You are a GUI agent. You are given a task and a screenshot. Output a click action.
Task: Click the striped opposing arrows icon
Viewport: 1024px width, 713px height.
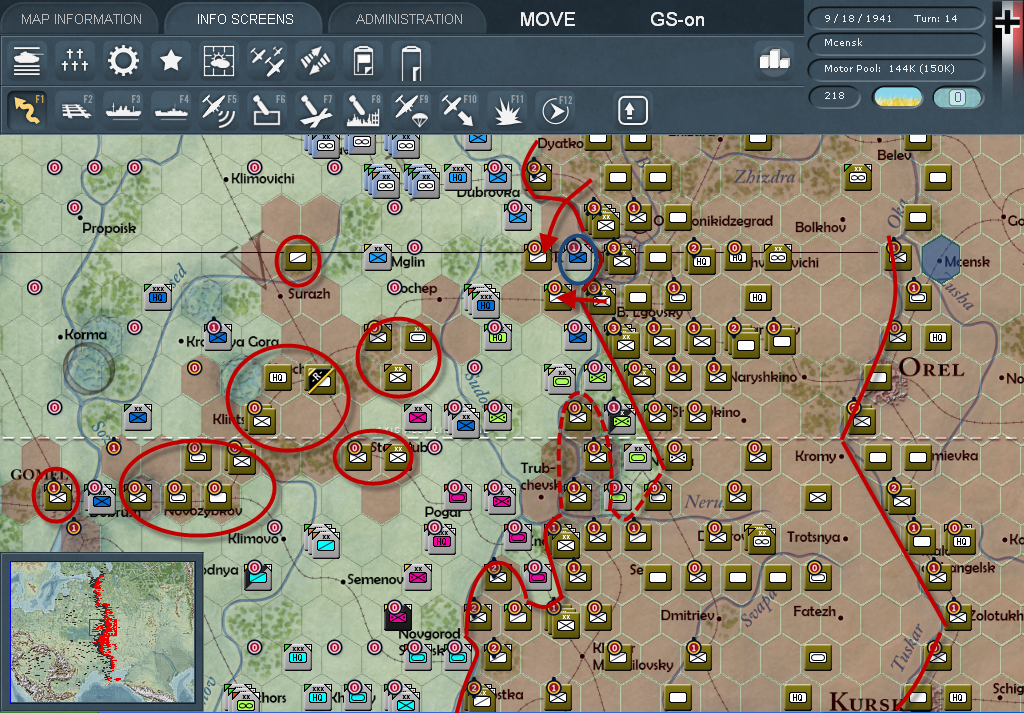point(315,61)
